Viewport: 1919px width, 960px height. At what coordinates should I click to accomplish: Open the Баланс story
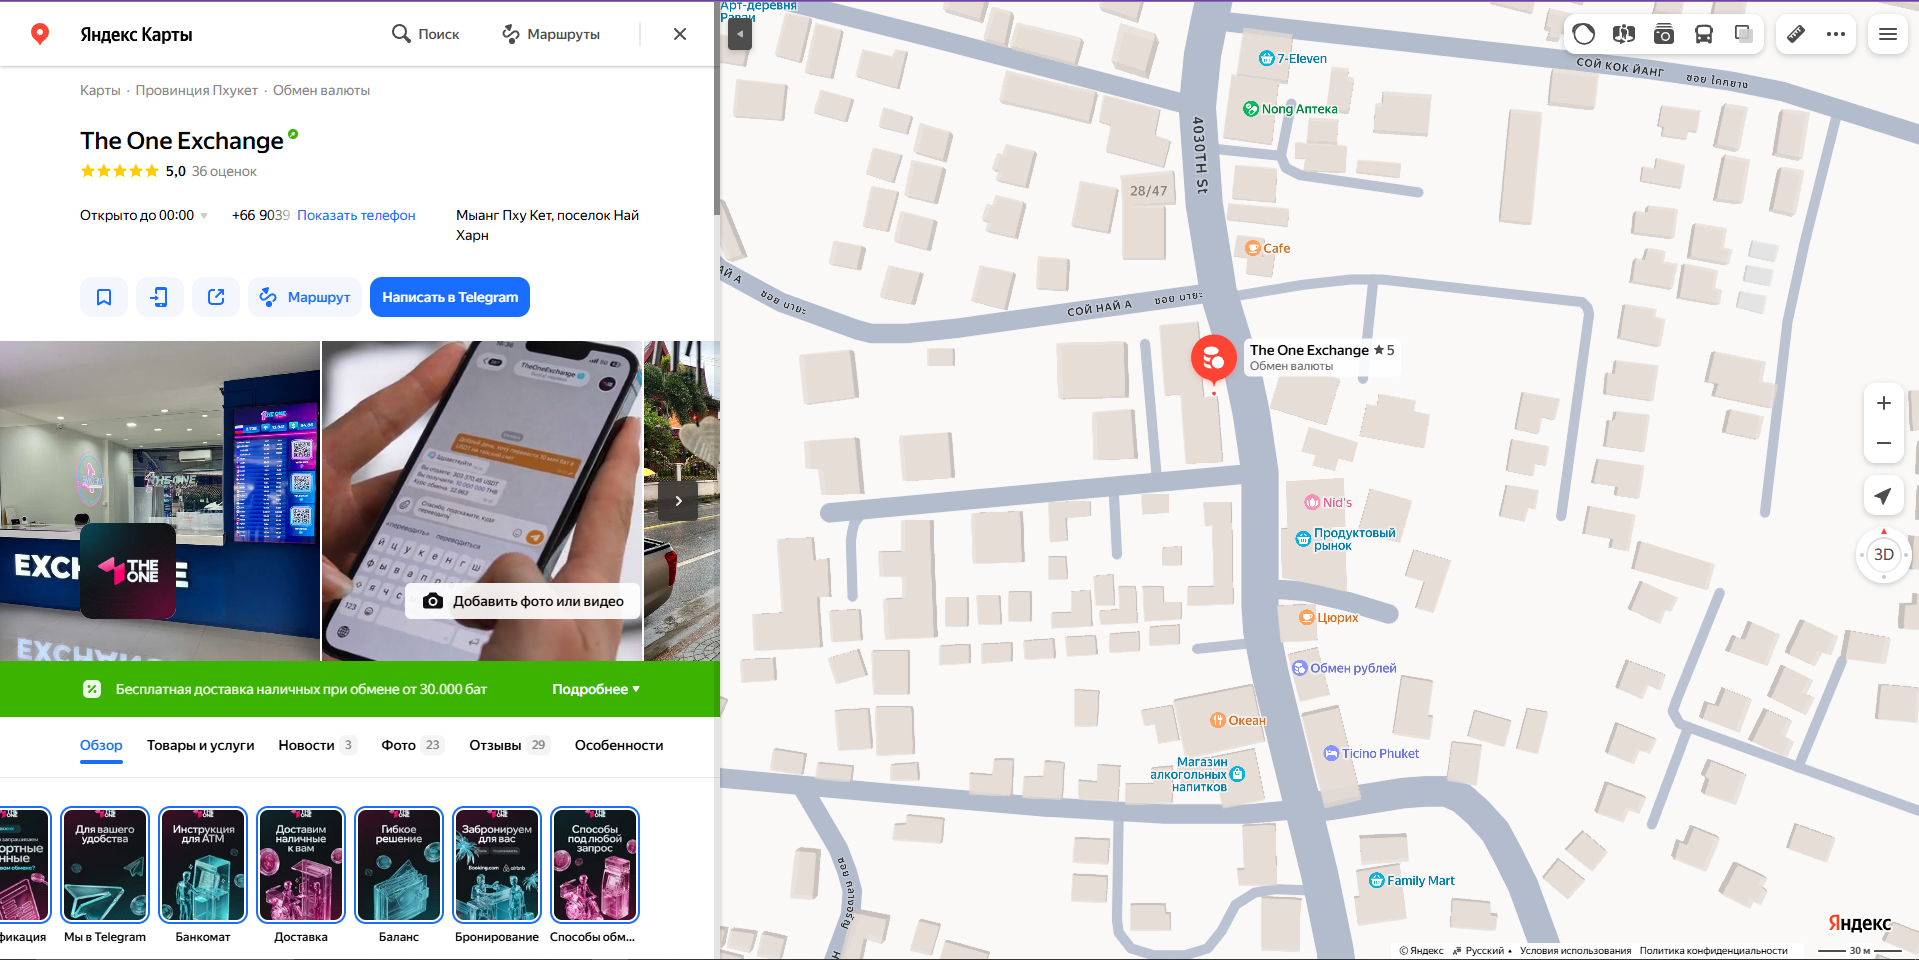(x=399, y=875)
